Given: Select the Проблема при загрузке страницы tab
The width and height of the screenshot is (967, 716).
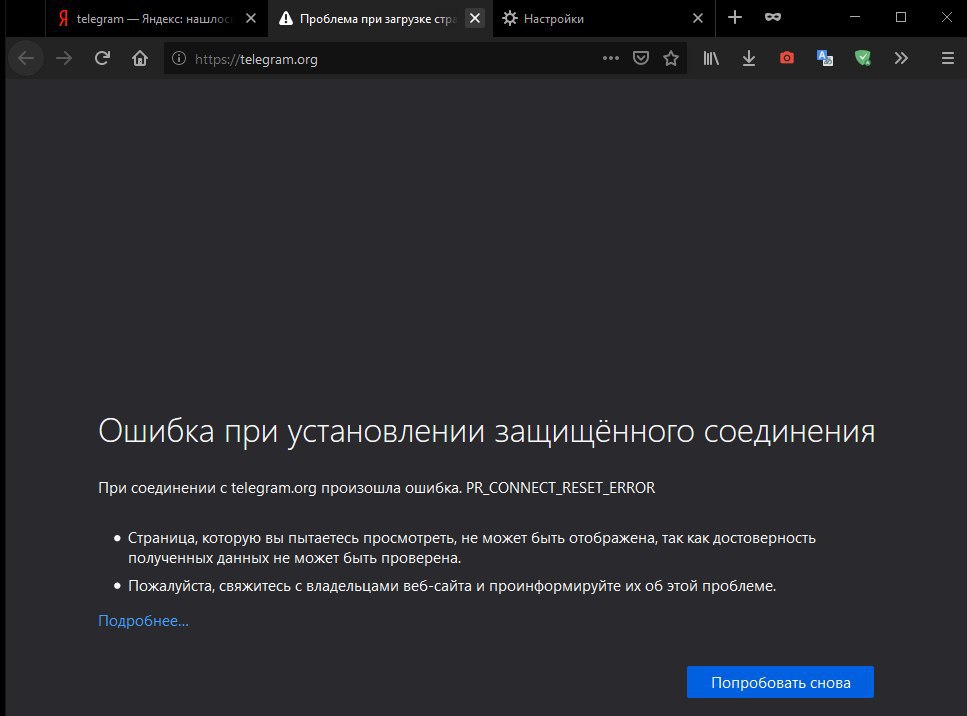Looking at the screenshot, I should (381, 19).
